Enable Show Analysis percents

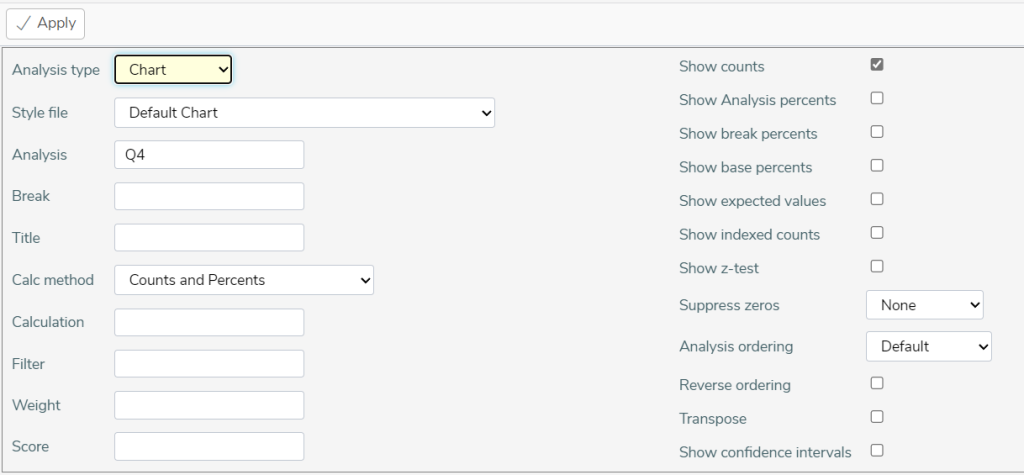[877, 98]
